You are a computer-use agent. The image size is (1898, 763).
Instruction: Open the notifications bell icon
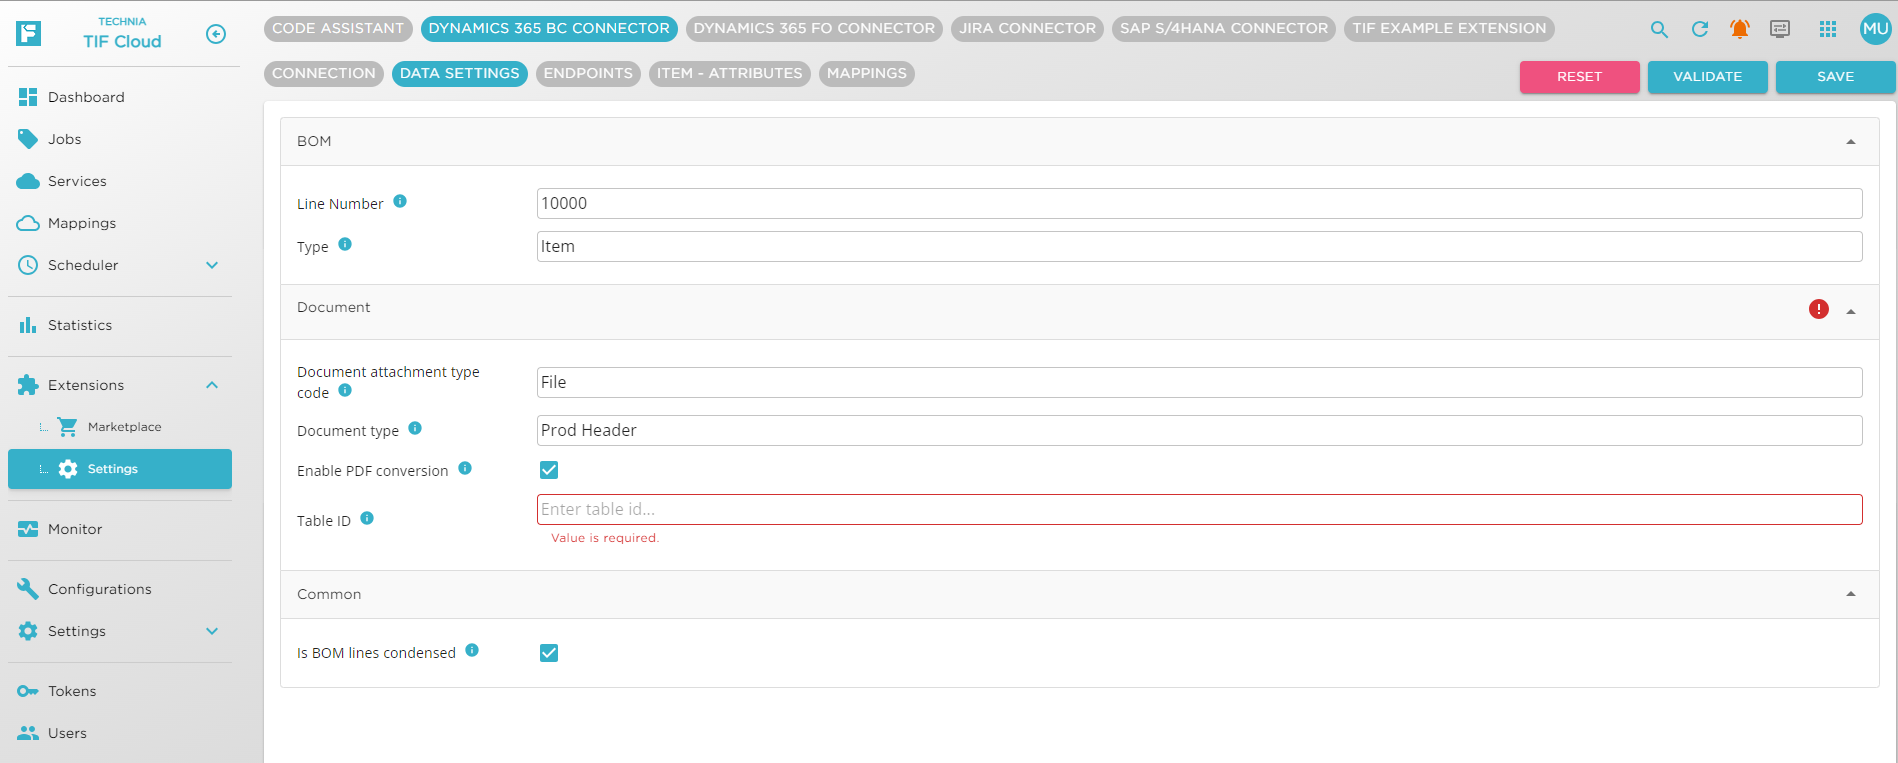(1739, 29)
